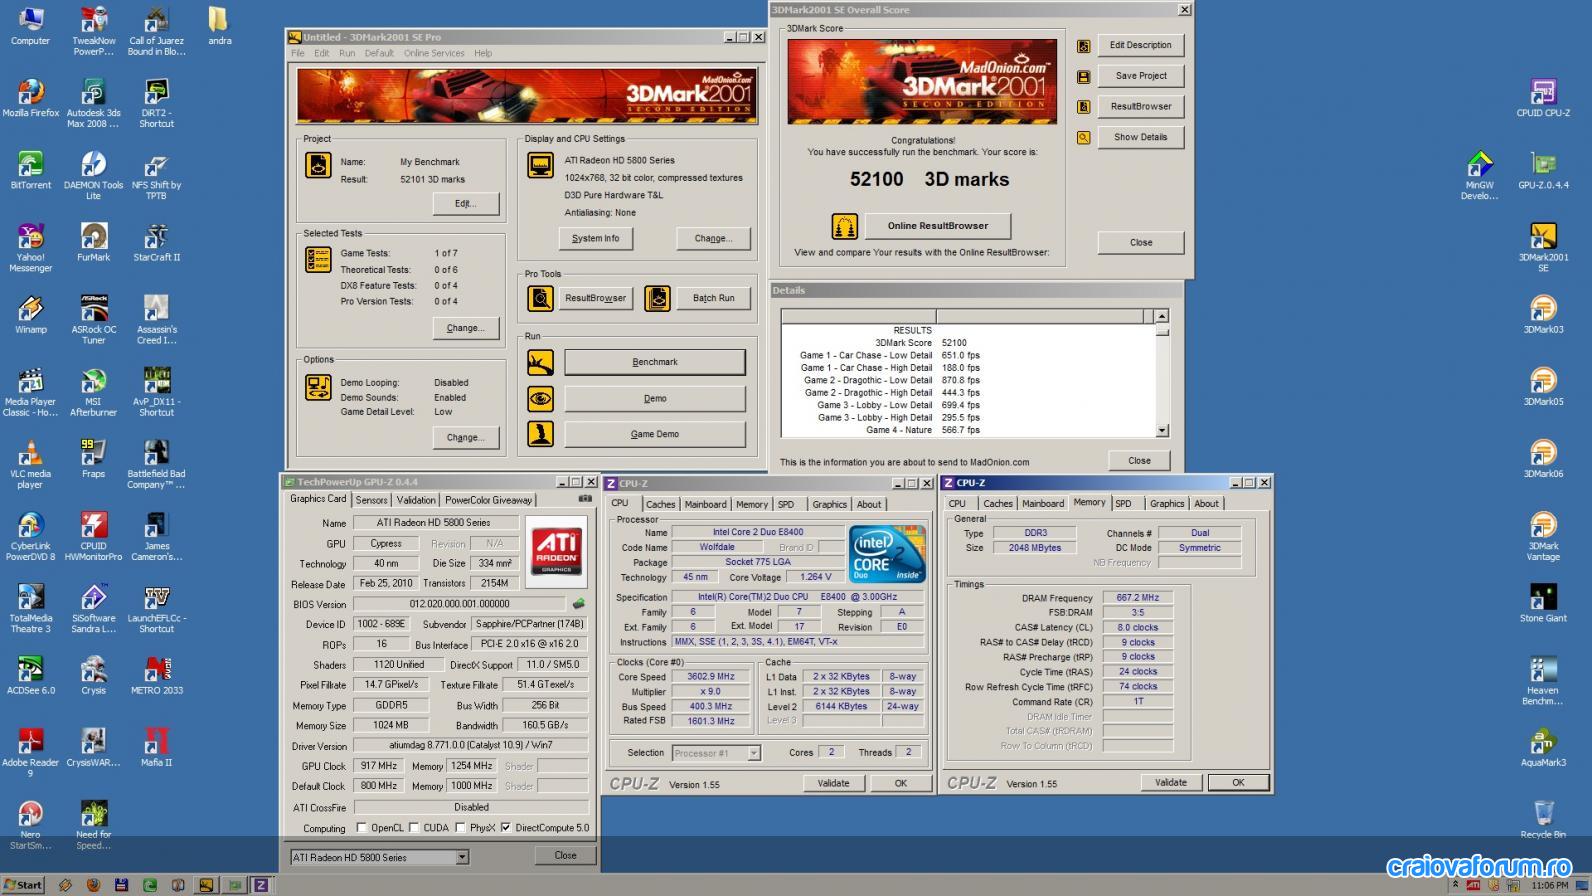
Task: Click the Benchmark run icon in 3DMark
Action: [x=541, y=362]
